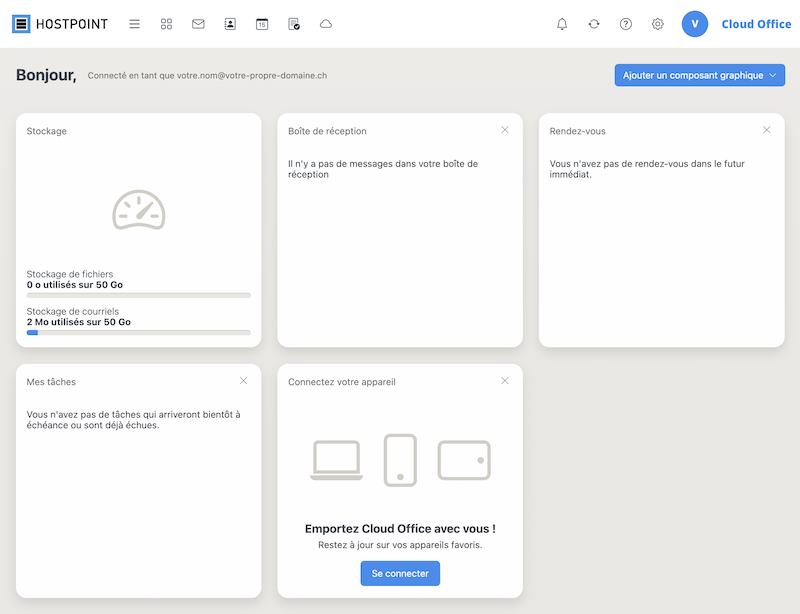Open the Mail envelope icon
Viewport: 800px width, 614px height.
click(198, 24)
